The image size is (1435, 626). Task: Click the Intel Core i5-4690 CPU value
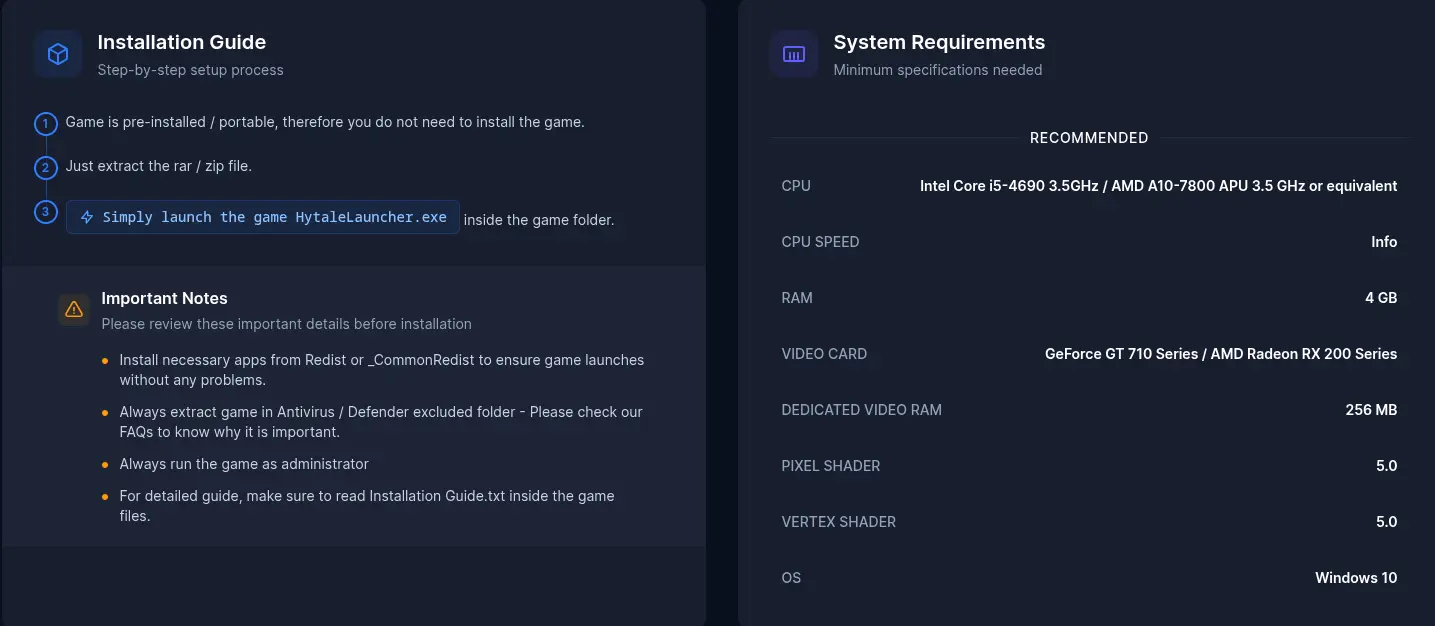coord(1158,186)
